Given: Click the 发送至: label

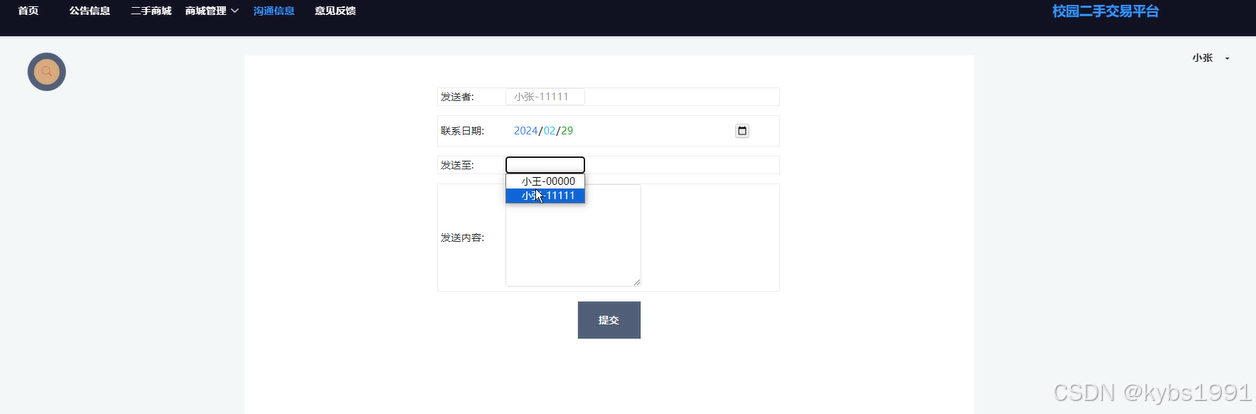Looking at the screenshot, I should coord(457,165).
